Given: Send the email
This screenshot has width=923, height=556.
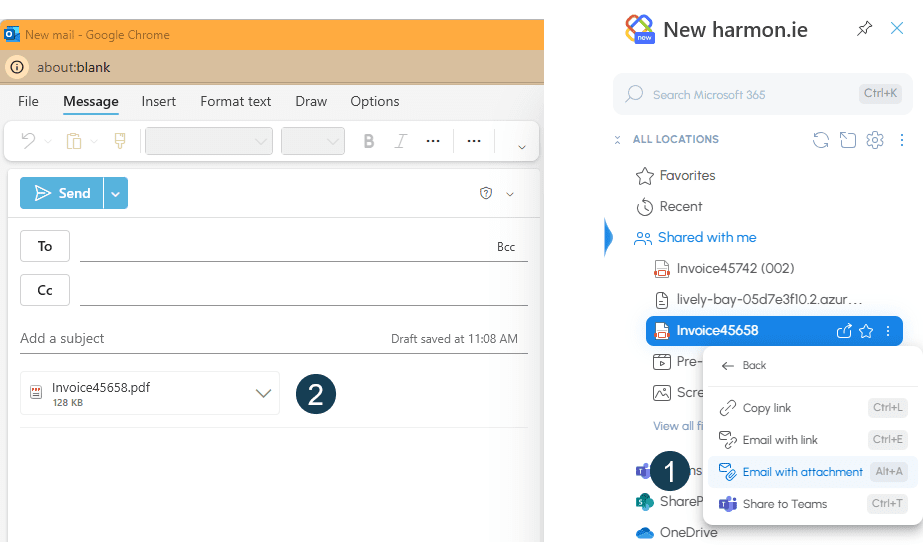Looking at the screenshot, I should [x=62, y=193].
